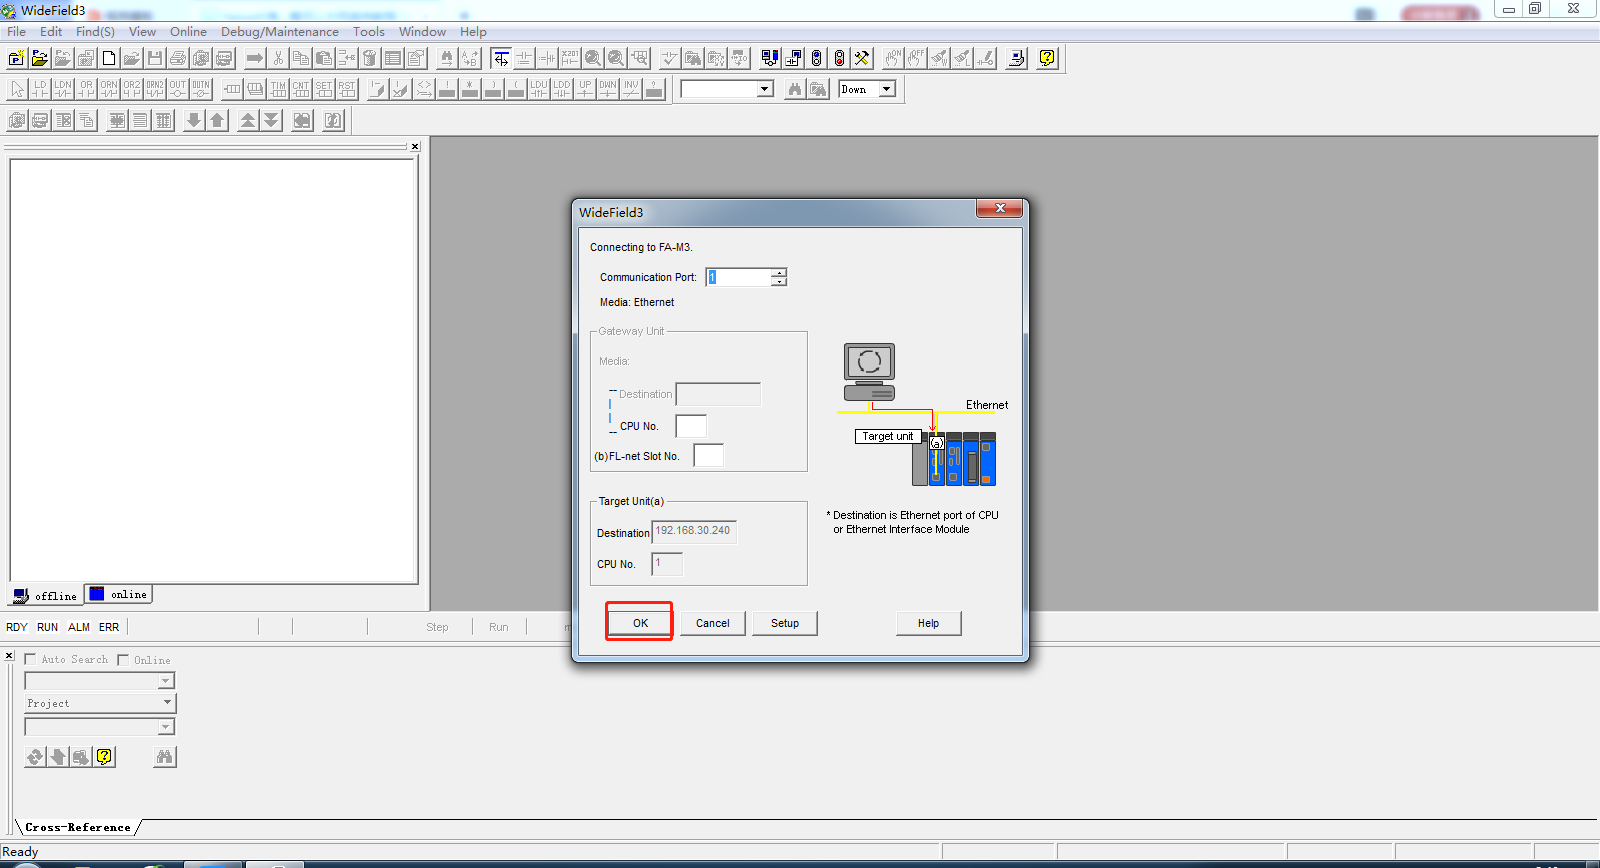Open the Find(S) menu
The width and height of the screenshot is (1600, 868).
[x=95, y=32]
